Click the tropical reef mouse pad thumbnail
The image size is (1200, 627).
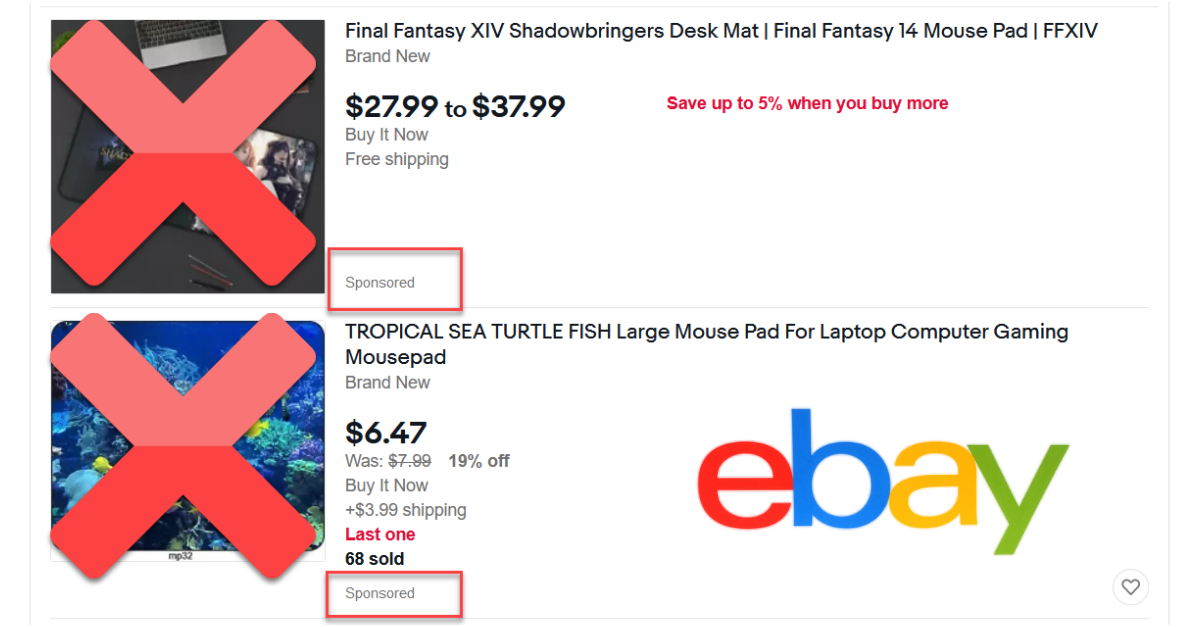click(188, 441)
